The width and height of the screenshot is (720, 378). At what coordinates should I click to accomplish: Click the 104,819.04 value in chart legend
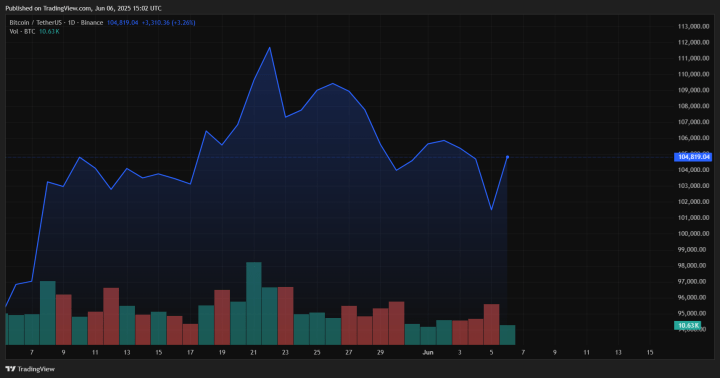123,23
